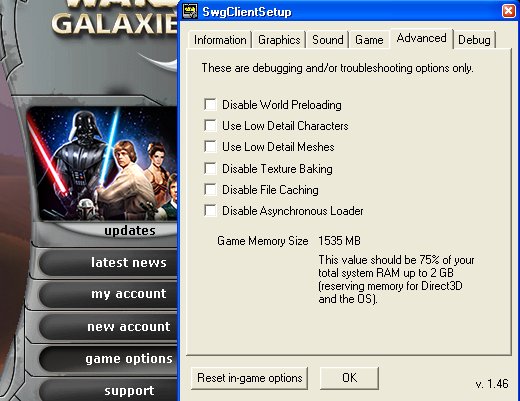Click the Star Wars characters banner image
This screenshot has width=520, height=401.
[x=102, y=163]
